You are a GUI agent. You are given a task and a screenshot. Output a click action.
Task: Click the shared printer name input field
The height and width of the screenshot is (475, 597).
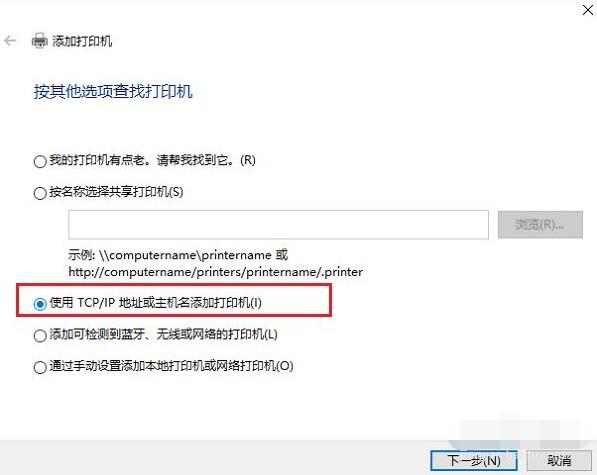pos(278,225)
